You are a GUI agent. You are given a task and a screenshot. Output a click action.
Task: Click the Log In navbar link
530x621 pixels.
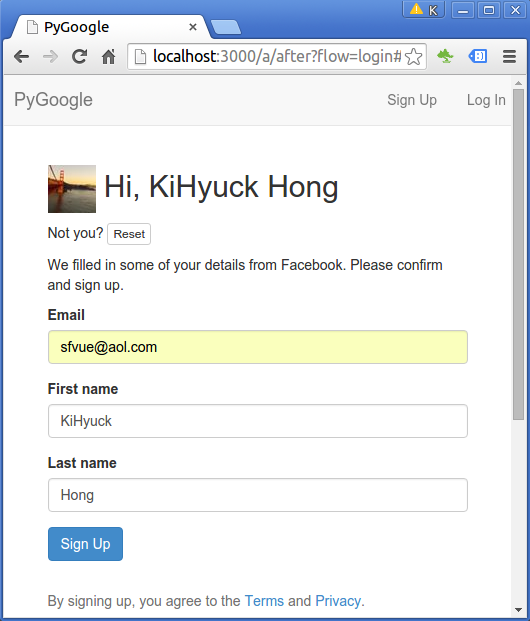pyautogui.click(x=486, y=100)
